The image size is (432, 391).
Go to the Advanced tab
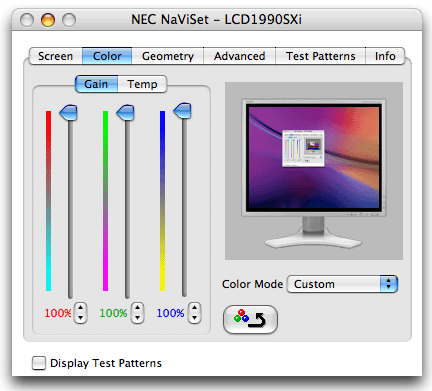[x=240, y=56]
